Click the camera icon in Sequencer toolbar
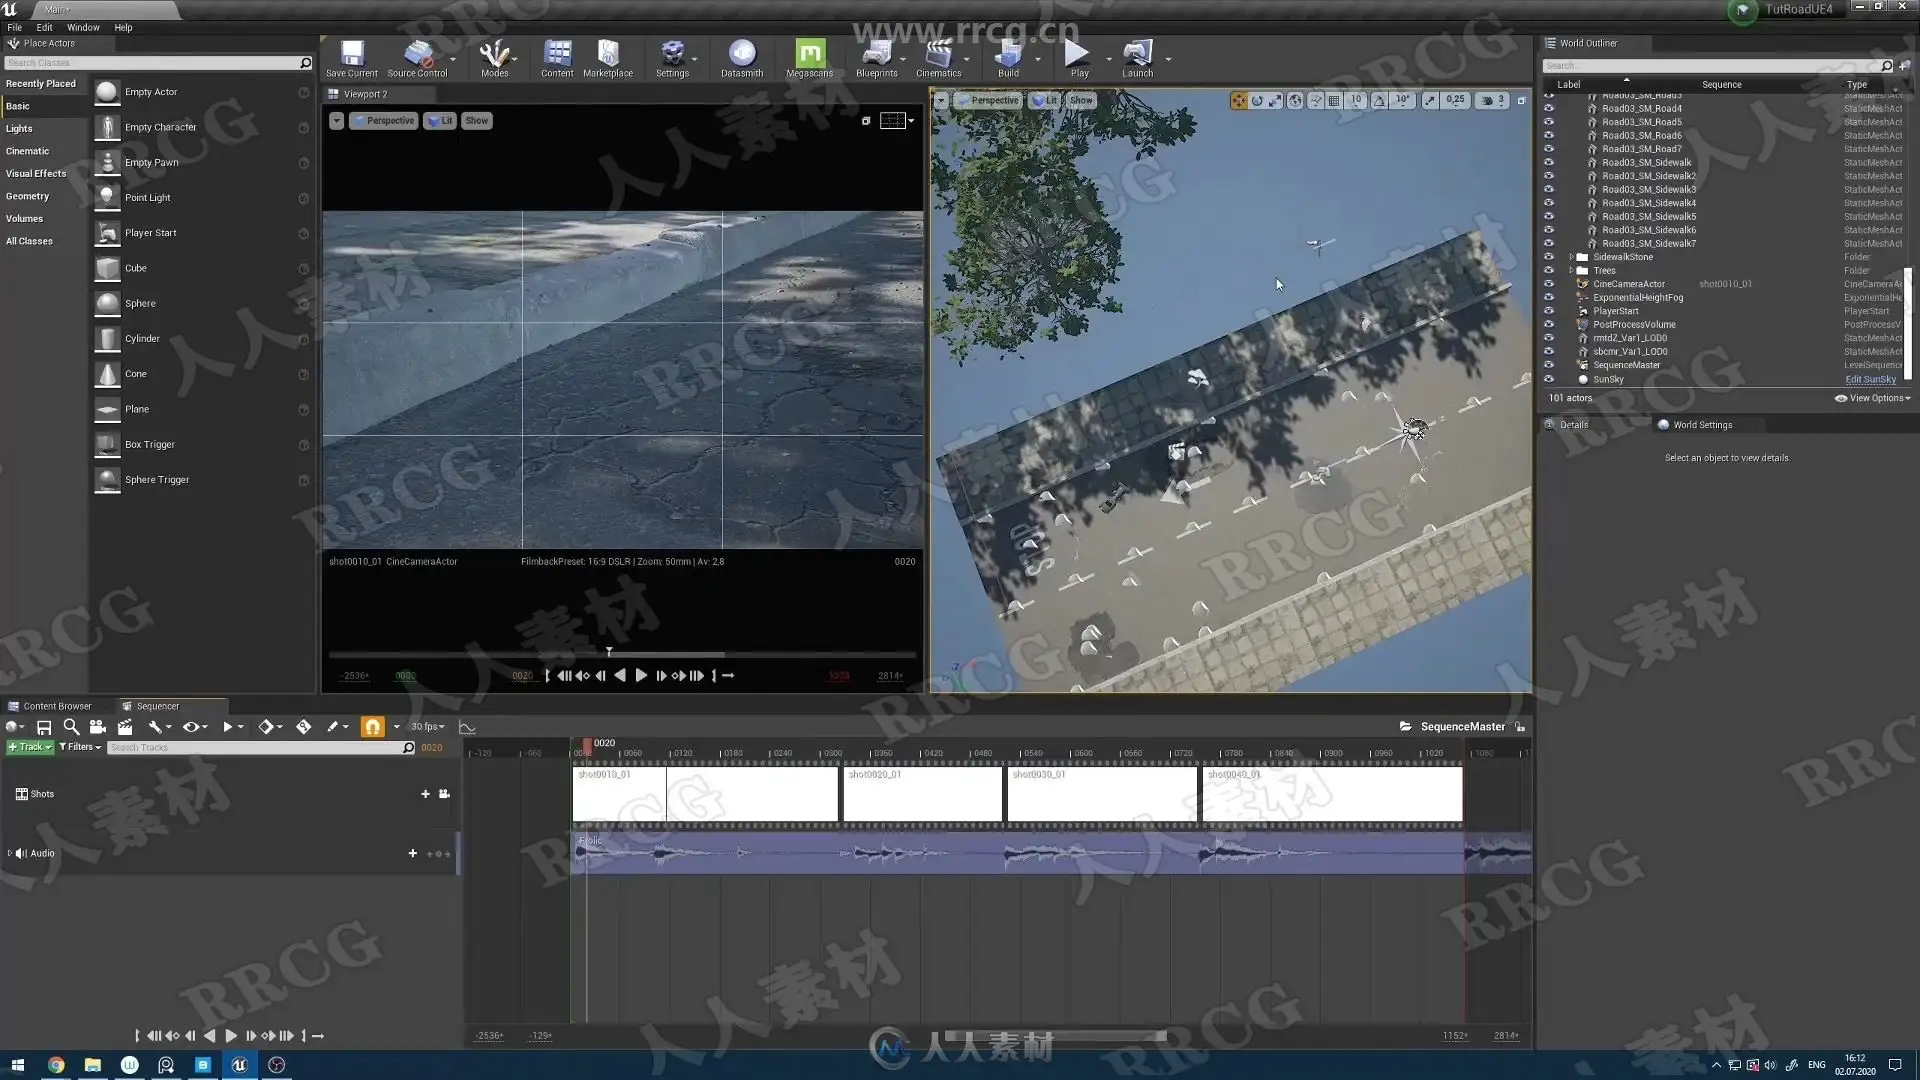 pos(97,727)
